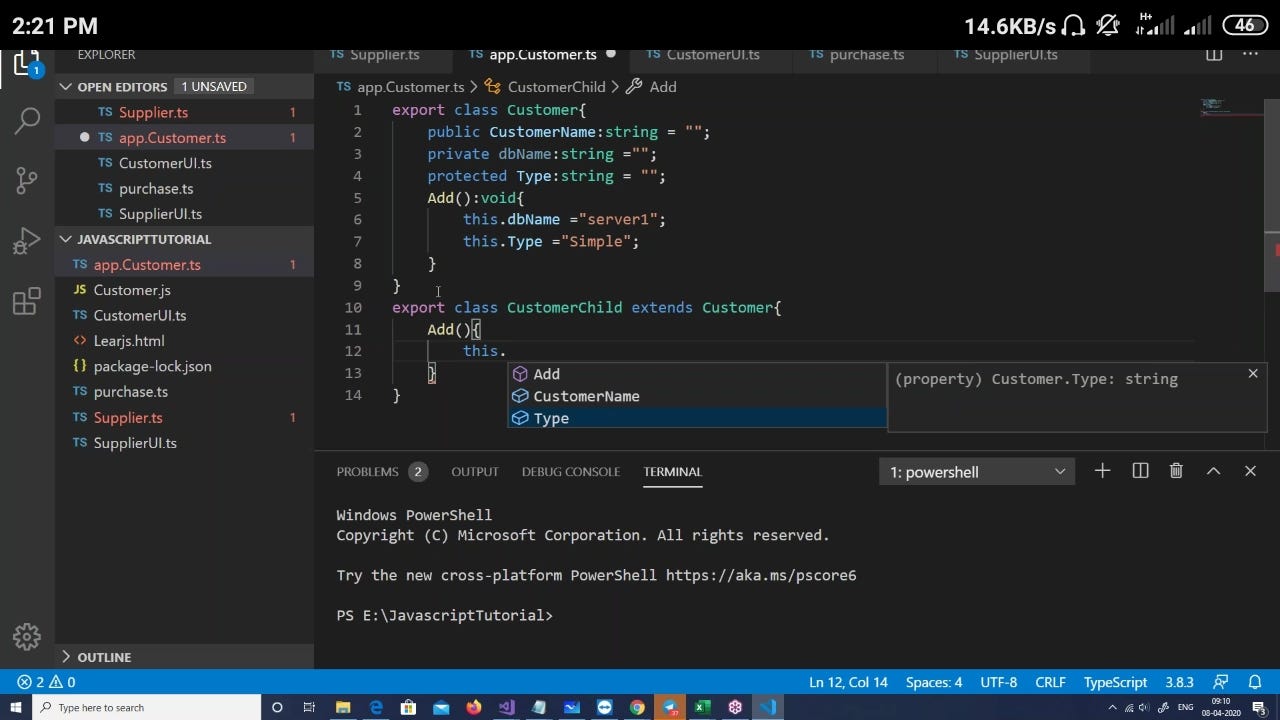Click the Add breadcrumb item
The image size is (1280, 720).
(661, 86)
